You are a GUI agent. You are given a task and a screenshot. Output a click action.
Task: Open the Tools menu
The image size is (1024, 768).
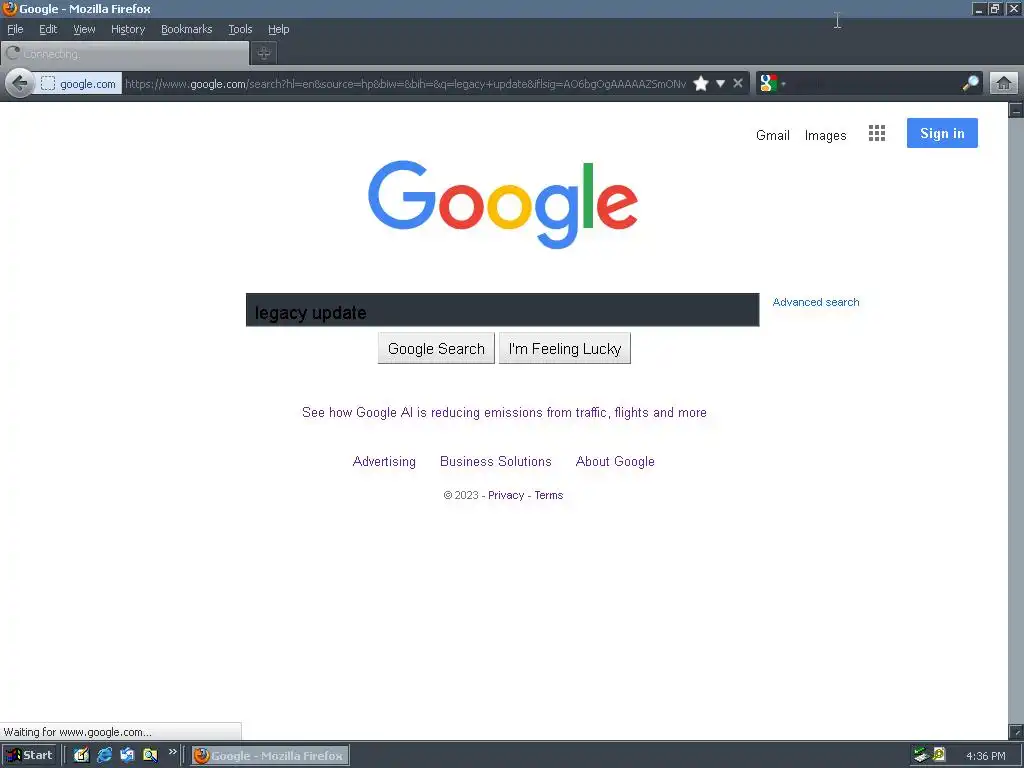click(240, 29)
